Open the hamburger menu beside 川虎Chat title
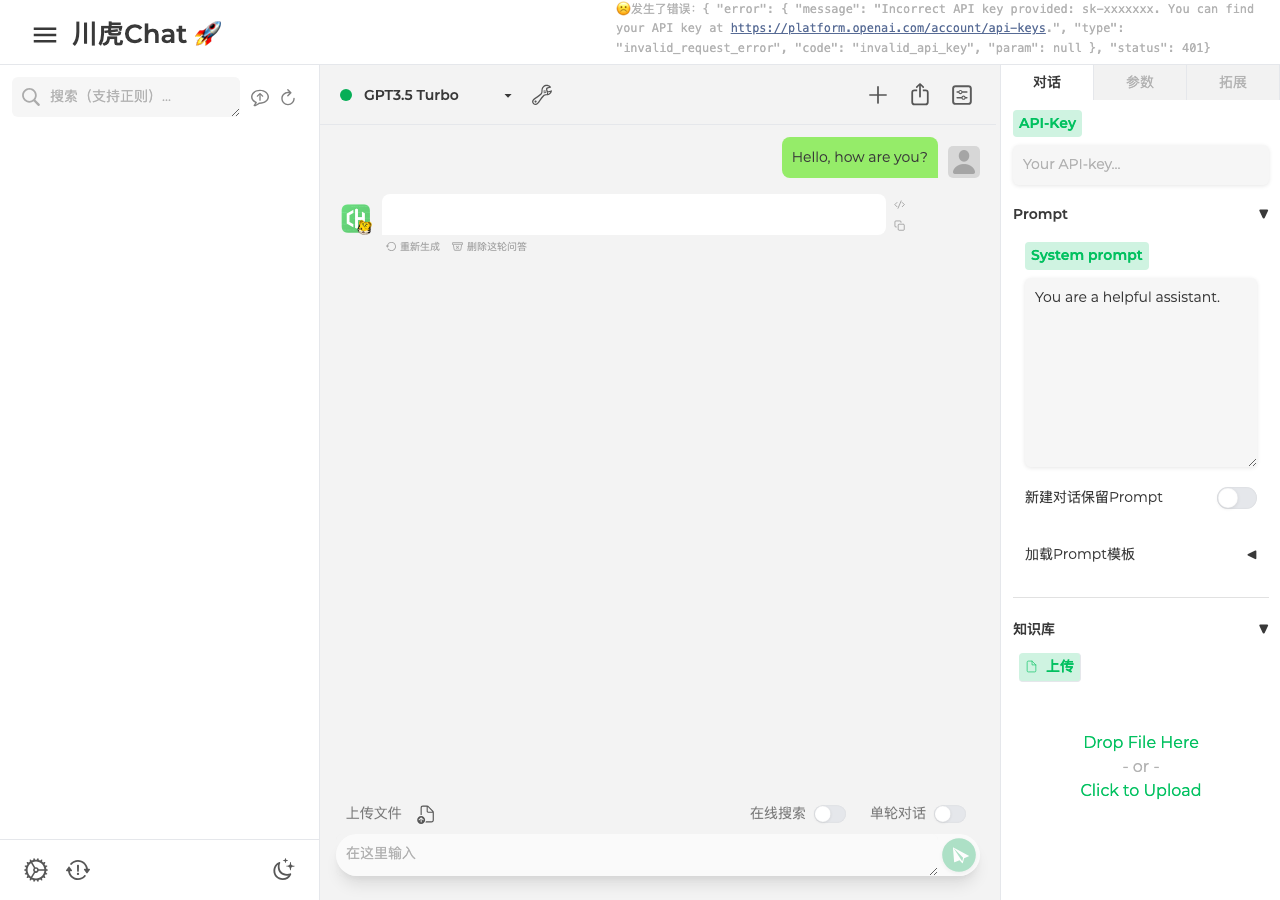 click(45, 35)
